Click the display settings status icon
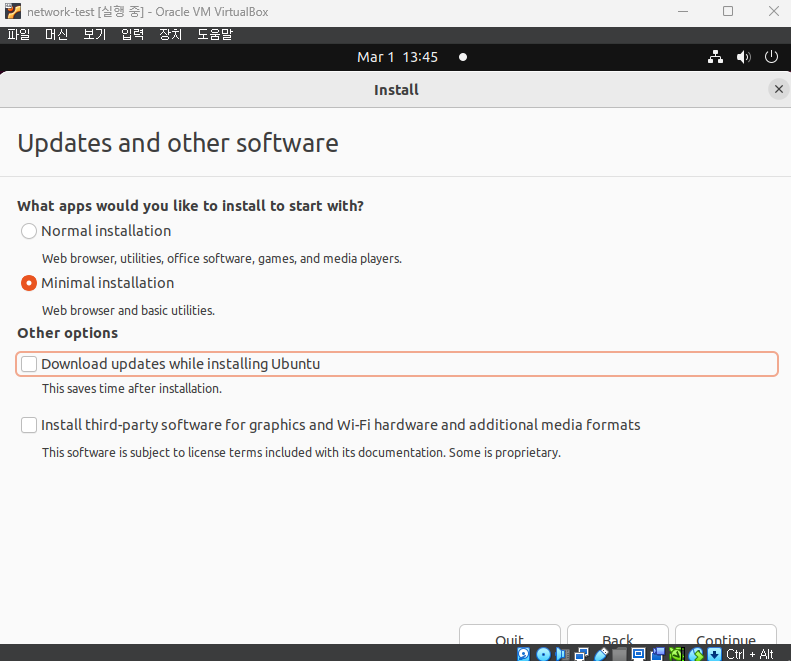This screenshot has width=791, height=661. [x=638, y=654]
